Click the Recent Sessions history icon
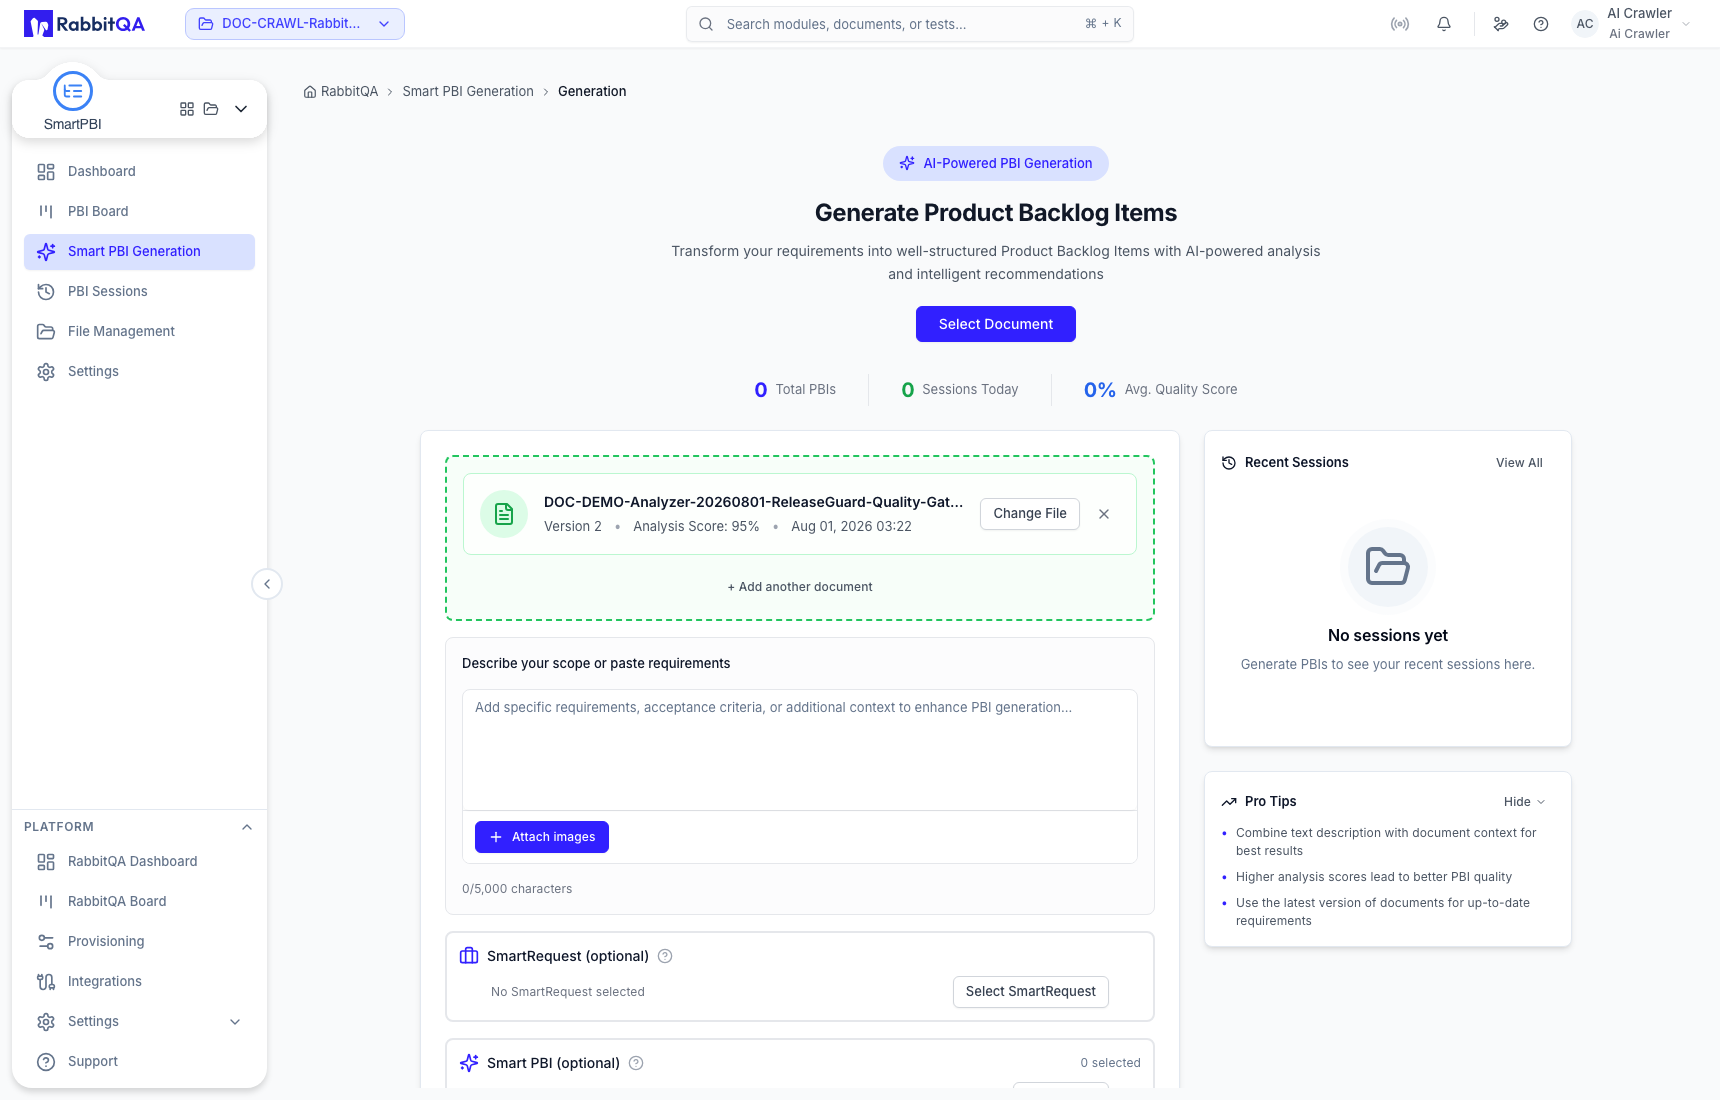 tap(1229, 463)
